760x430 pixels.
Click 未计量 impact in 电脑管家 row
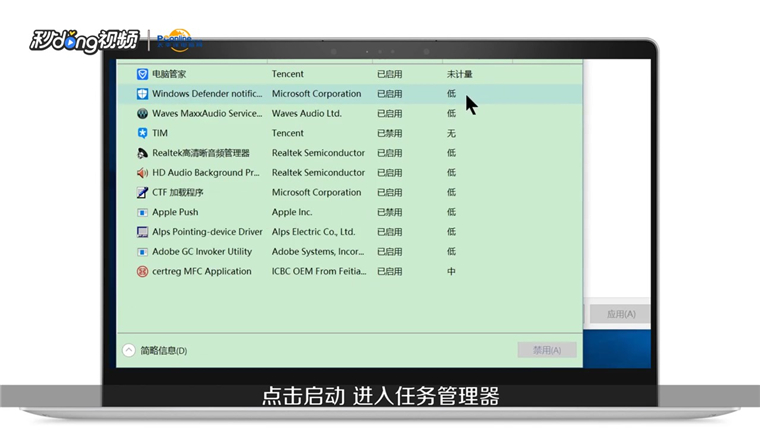459,74
